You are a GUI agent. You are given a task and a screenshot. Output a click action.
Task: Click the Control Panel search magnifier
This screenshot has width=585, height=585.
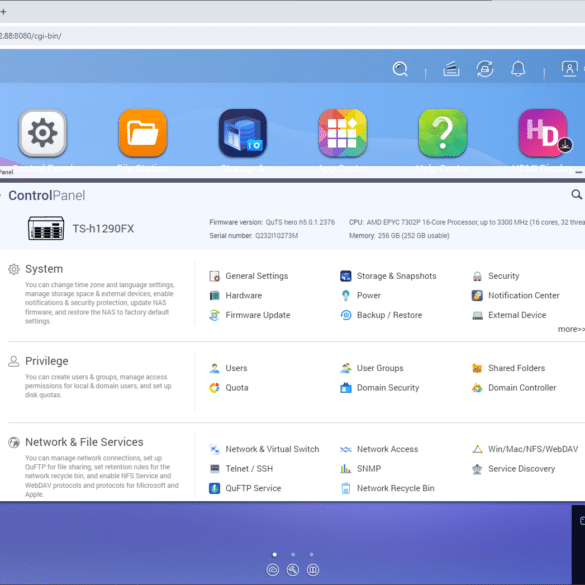point(576,194)
